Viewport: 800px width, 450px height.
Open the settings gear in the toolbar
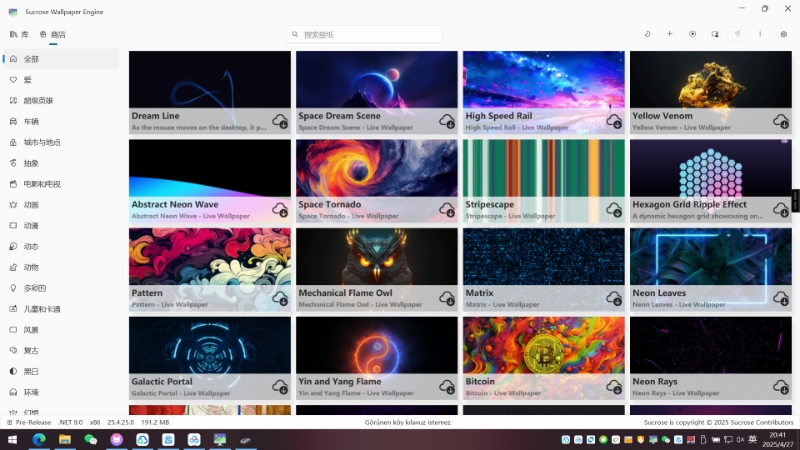(x=784, y=34)
